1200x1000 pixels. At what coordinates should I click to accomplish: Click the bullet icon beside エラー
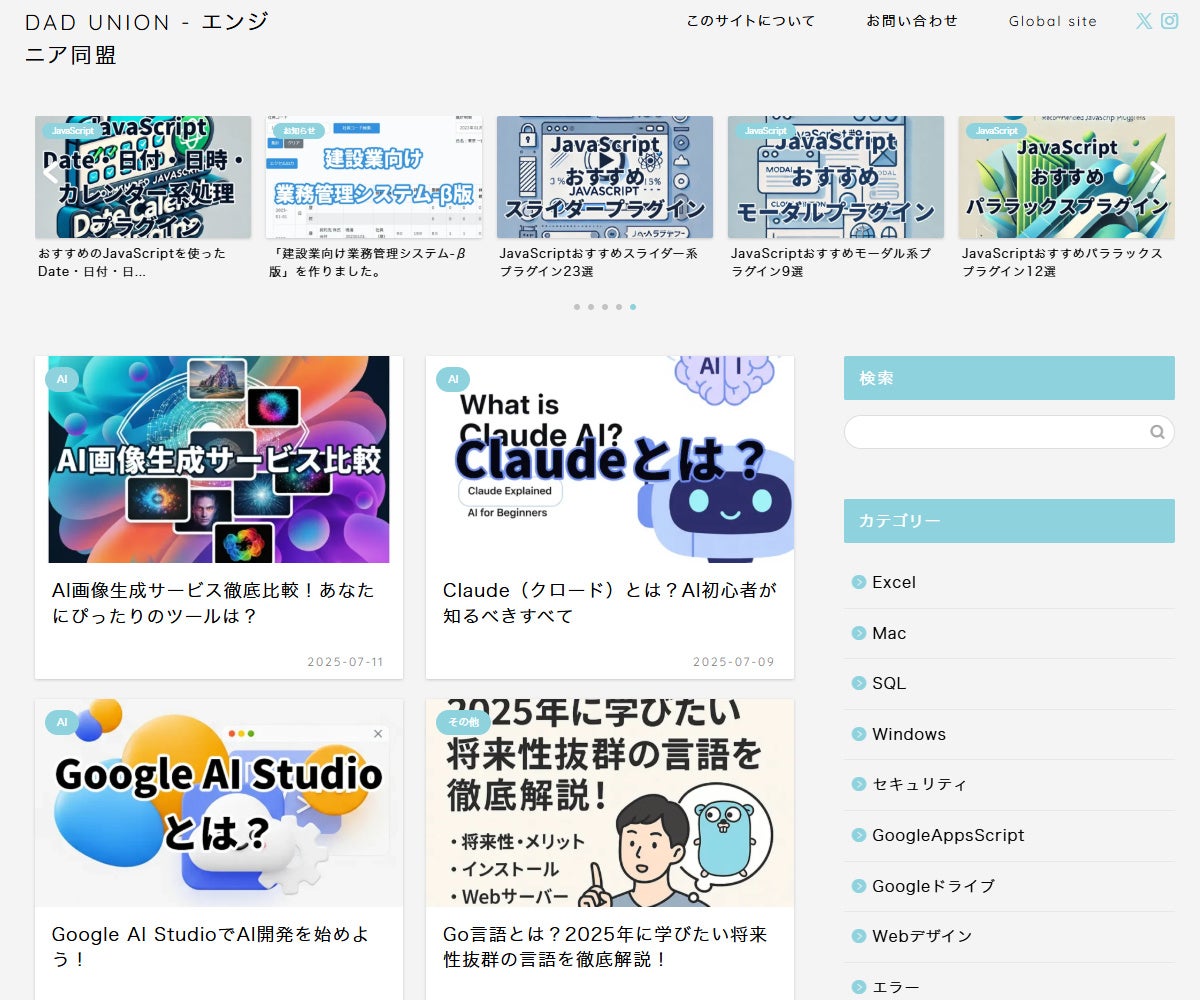(859, 987)
